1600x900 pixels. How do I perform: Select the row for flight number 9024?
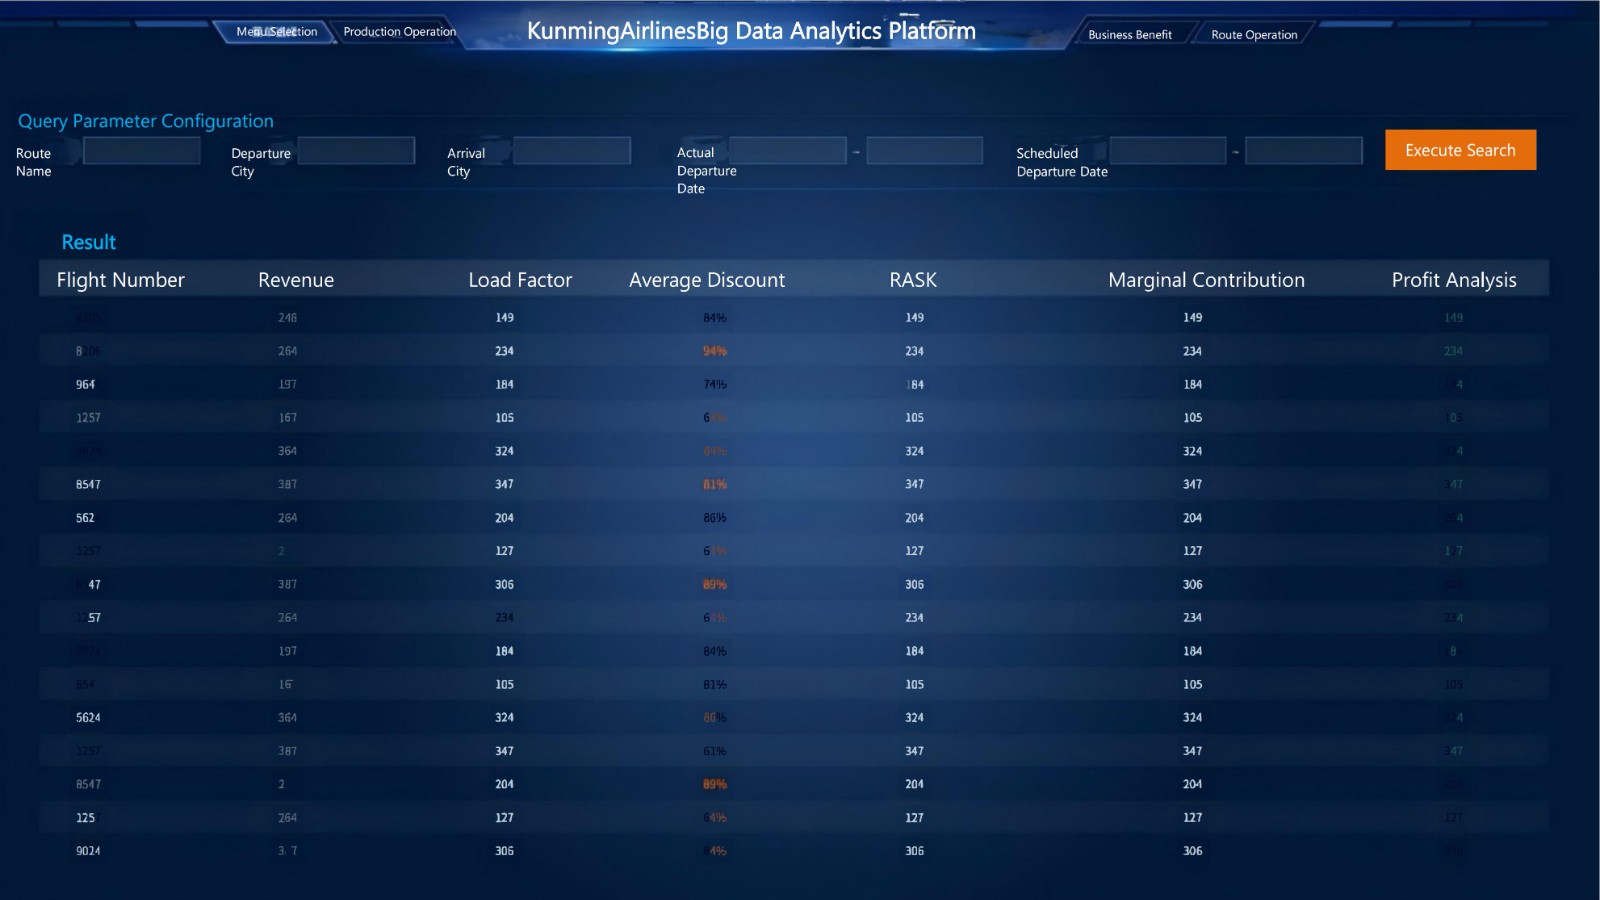(88, 851)
